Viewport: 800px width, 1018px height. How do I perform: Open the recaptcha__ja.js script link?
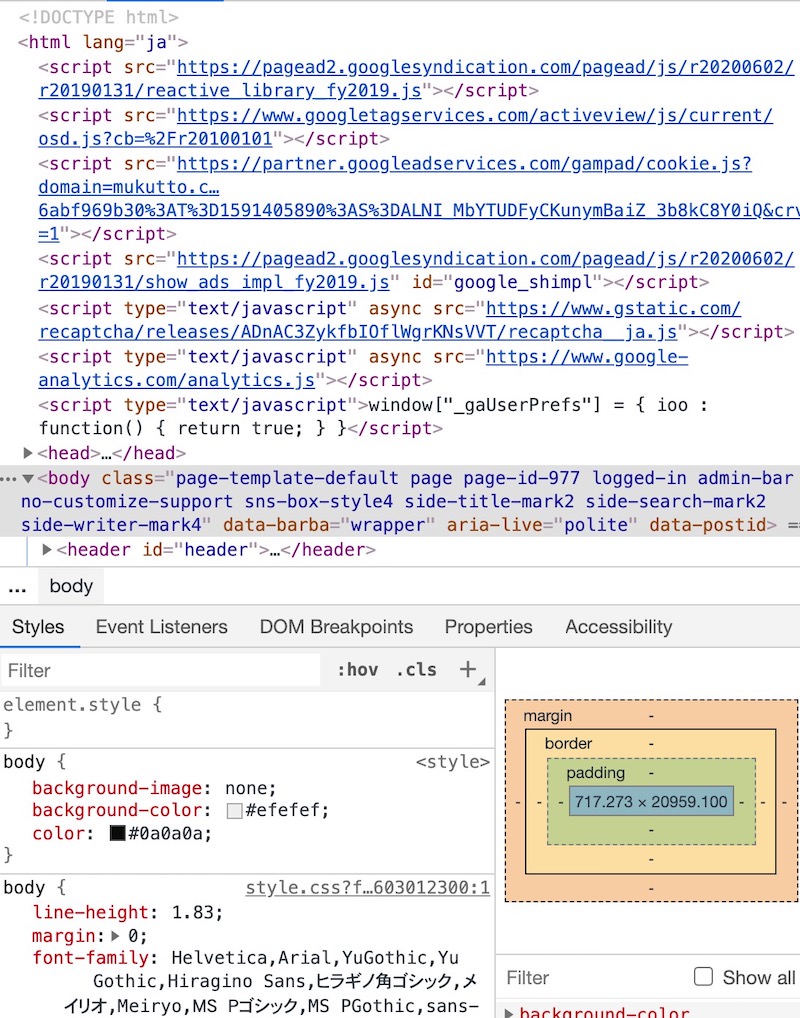(x=390, y=320)
